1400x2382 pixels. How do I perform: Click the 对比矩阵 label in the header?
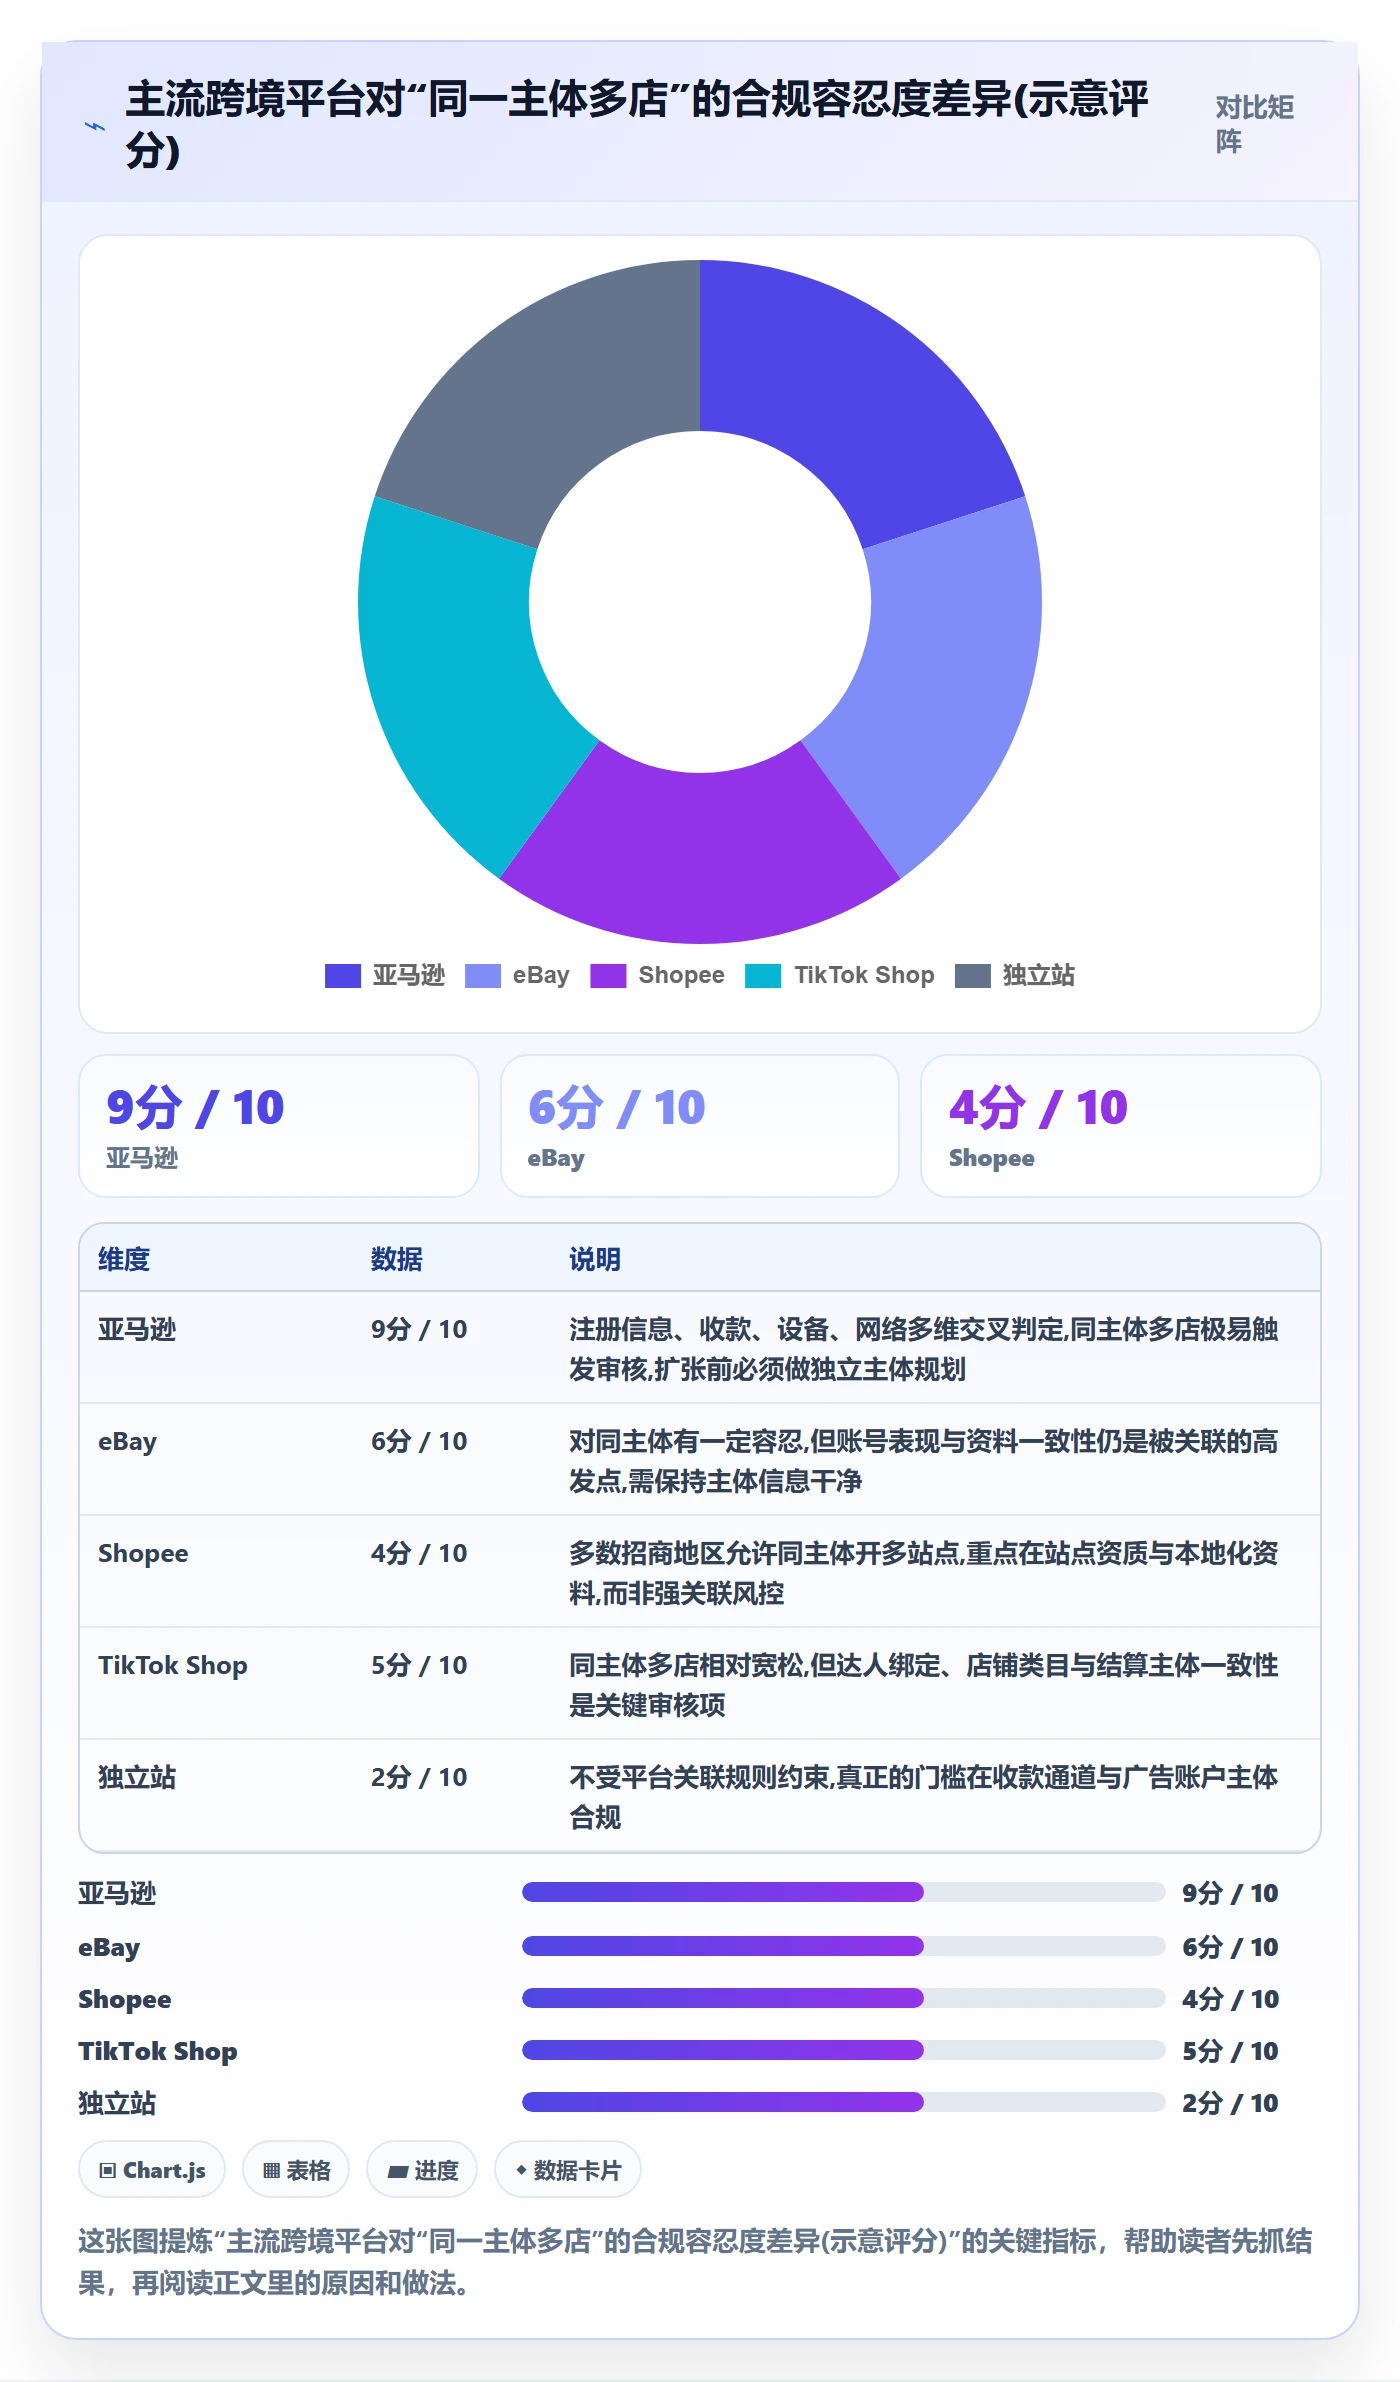pyautogui.click(x=1255, y=124)
